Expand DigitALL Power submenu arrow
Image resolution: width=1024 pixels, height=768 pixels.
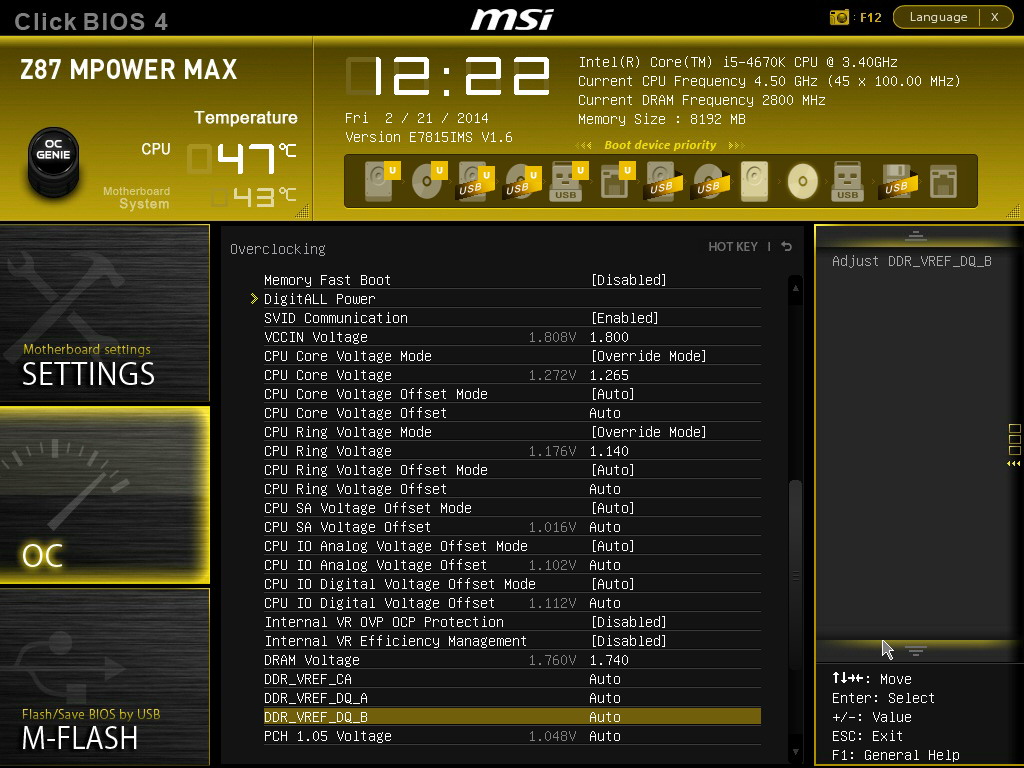[254, 298]
